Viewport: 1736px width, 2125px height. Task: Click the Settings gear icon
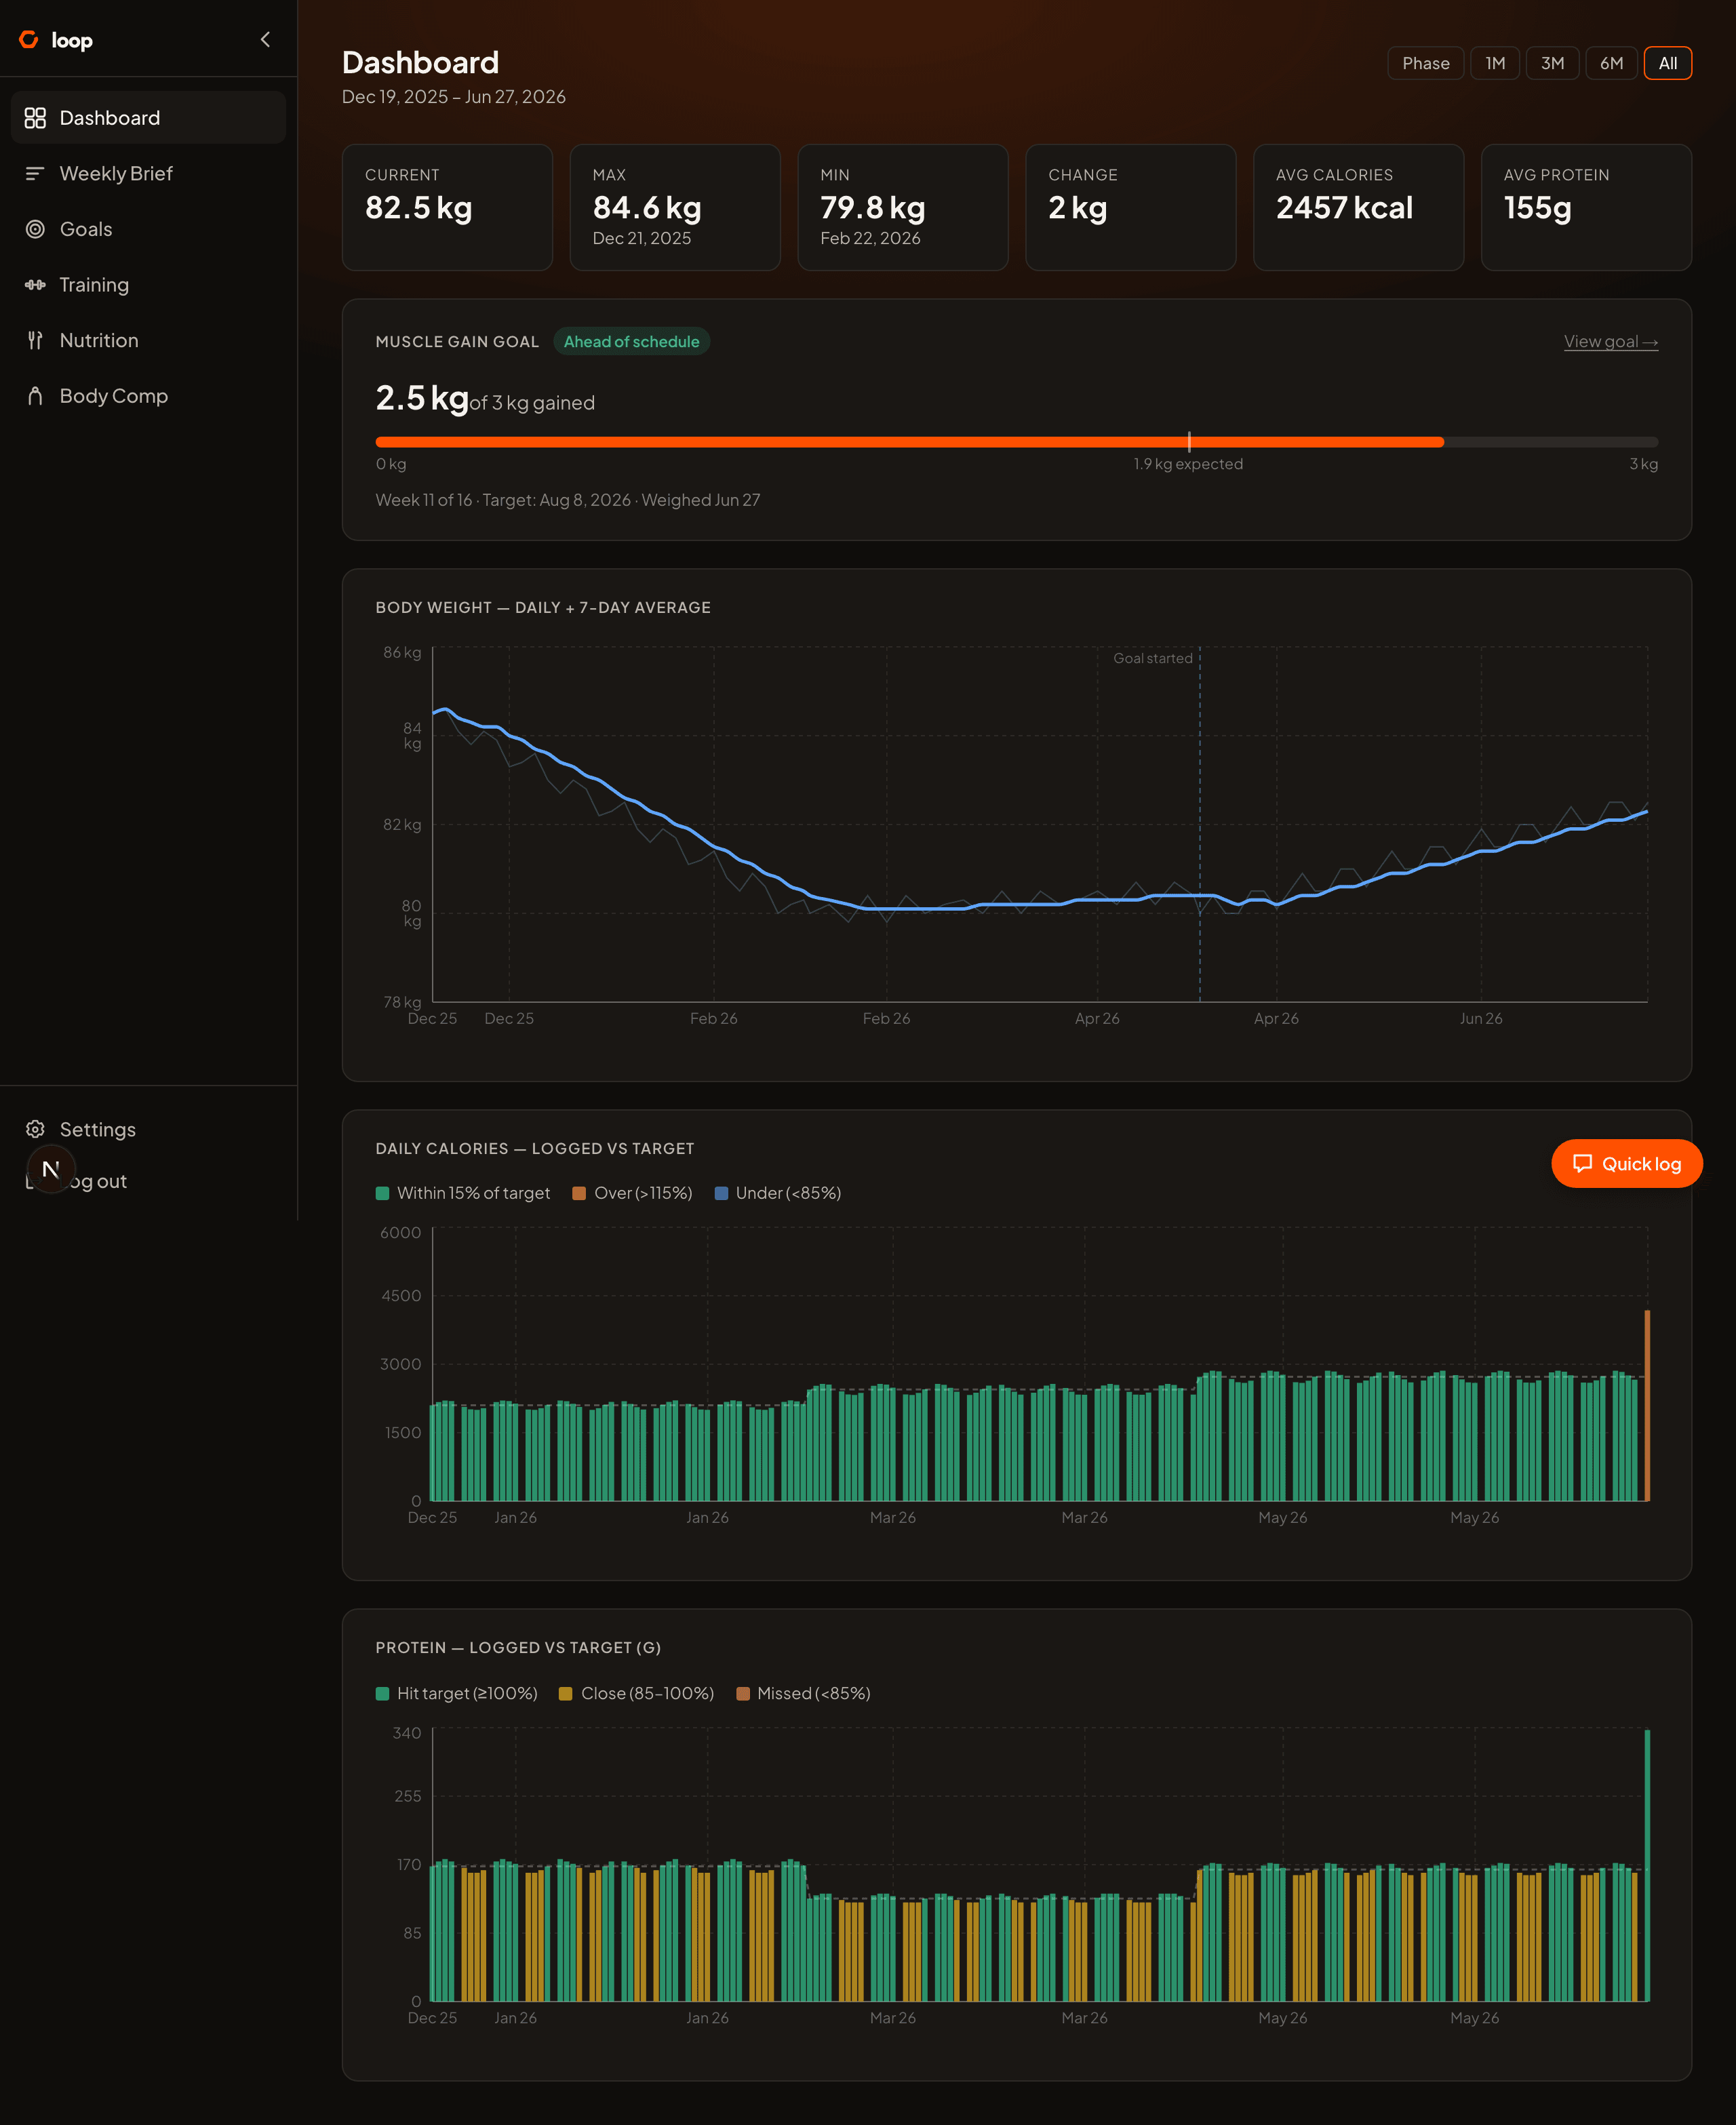click(x=35, y=1129)
